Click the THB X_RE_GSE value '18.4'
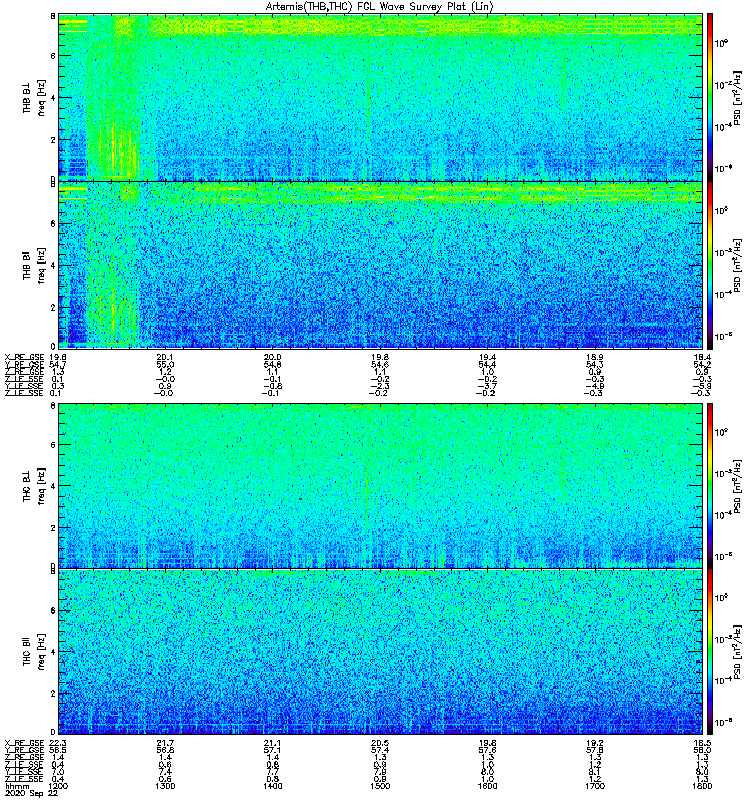 pyautogui.click(x=702, y=357)
